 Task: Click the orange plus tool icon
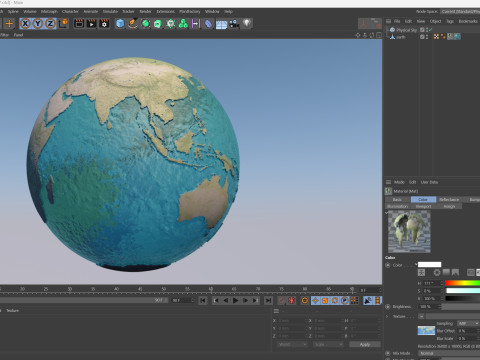(x=9, y=24)
